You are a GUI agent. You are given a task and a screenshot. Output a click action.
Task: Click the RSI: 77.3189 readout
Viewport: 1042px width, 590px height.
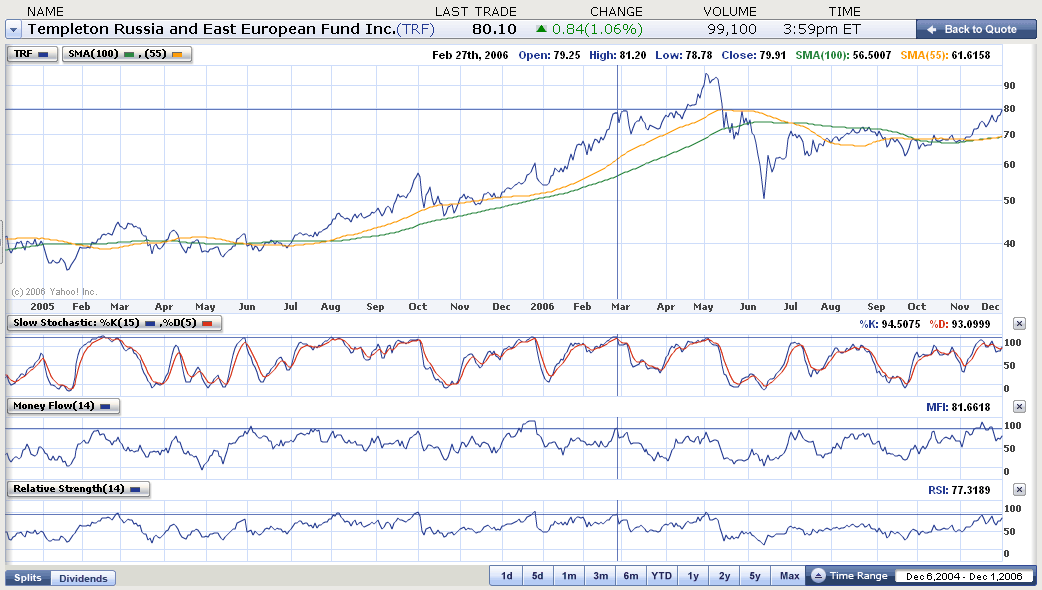[x=959, y=490]
